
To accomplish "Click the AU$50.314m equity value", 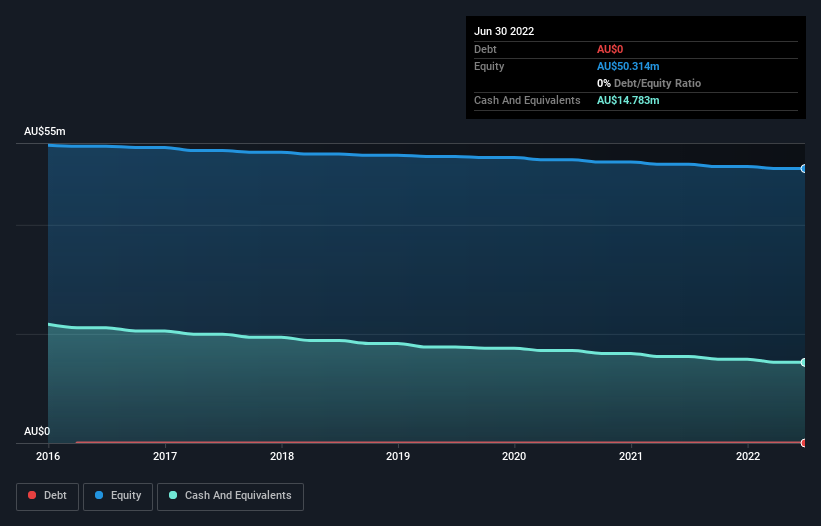I will click(628, 66).
